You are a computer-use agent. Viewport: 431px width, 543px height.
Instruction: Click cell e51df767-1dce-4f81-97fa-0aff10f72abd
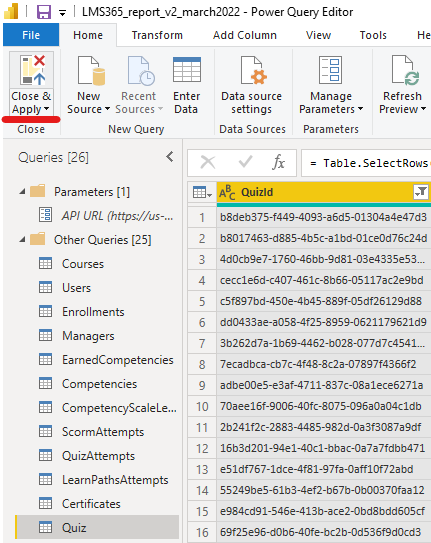(324, 469)
